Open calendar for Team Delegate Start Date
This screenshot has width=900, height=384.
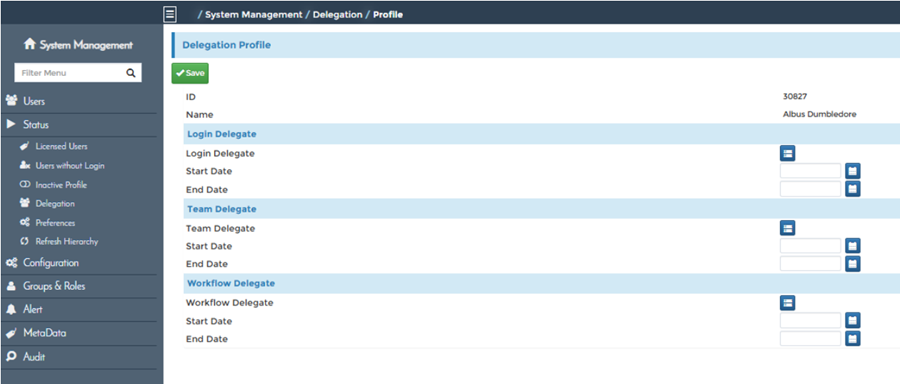pos(852,246)
